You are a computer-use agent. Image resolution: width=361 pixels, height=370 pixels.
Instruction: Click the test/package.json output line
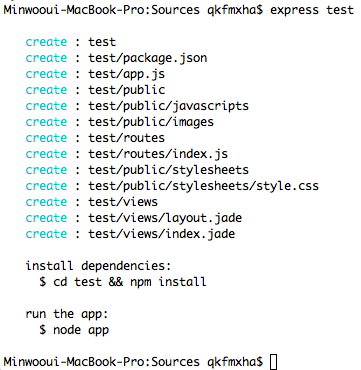pos(116,58)
